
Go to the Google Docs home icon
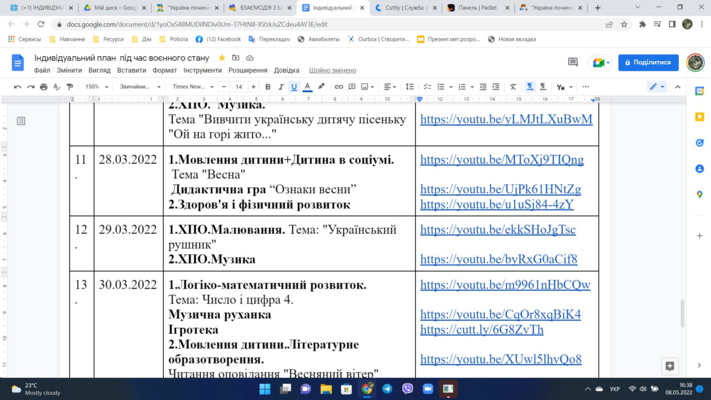[x=18, y=63]
